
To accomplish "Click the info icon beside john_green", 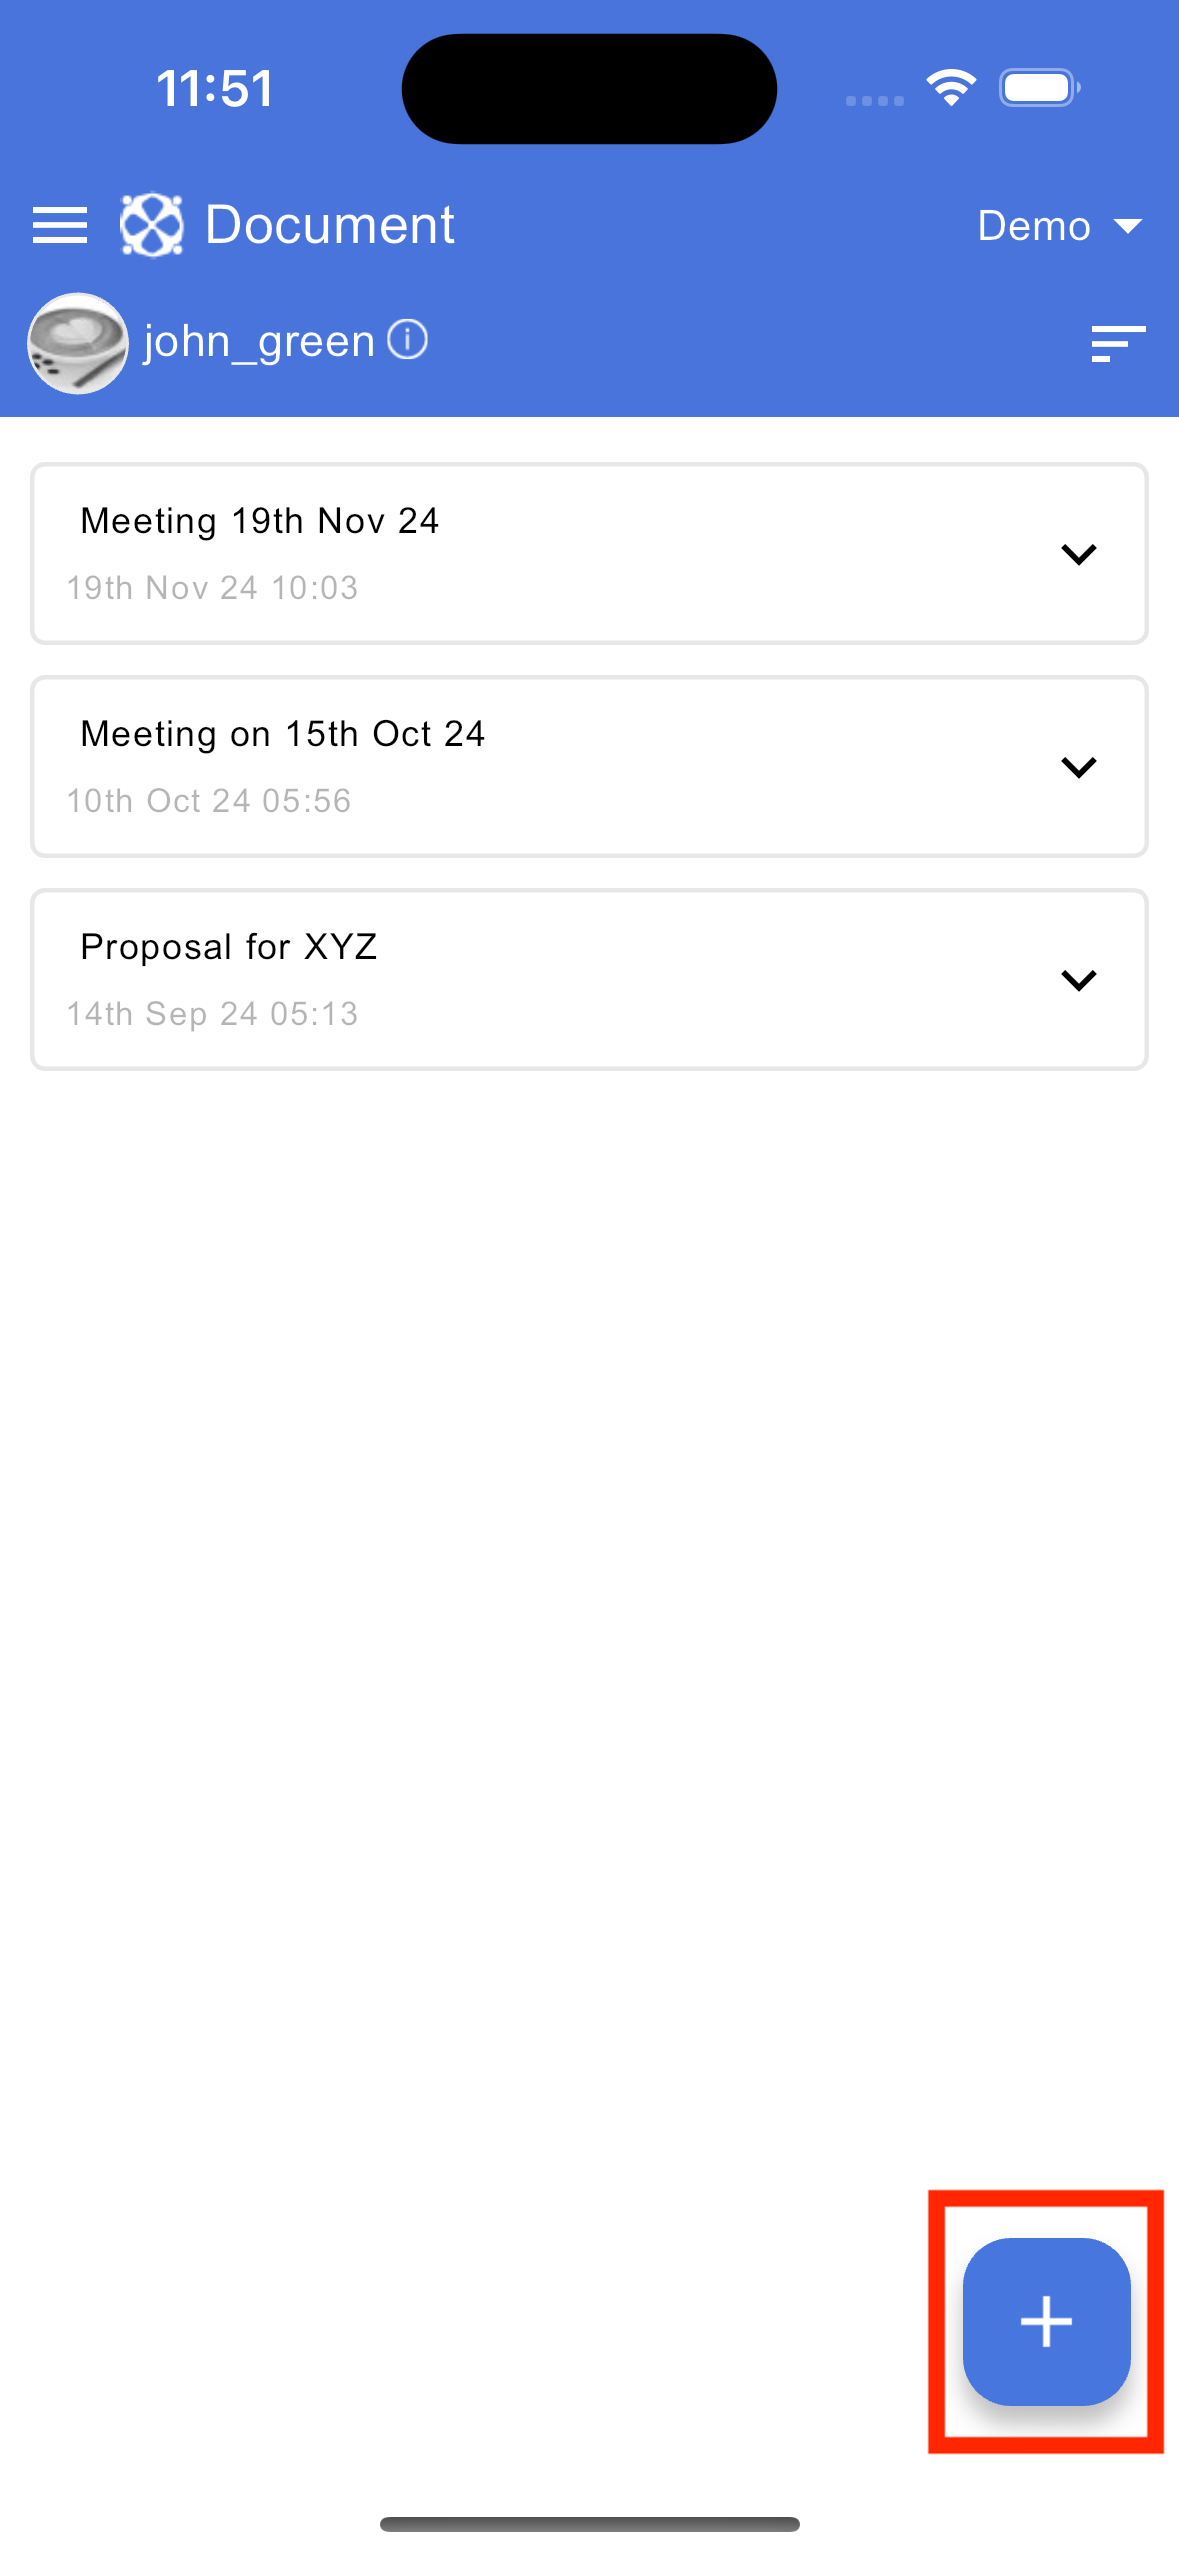I will pos(408,340).
